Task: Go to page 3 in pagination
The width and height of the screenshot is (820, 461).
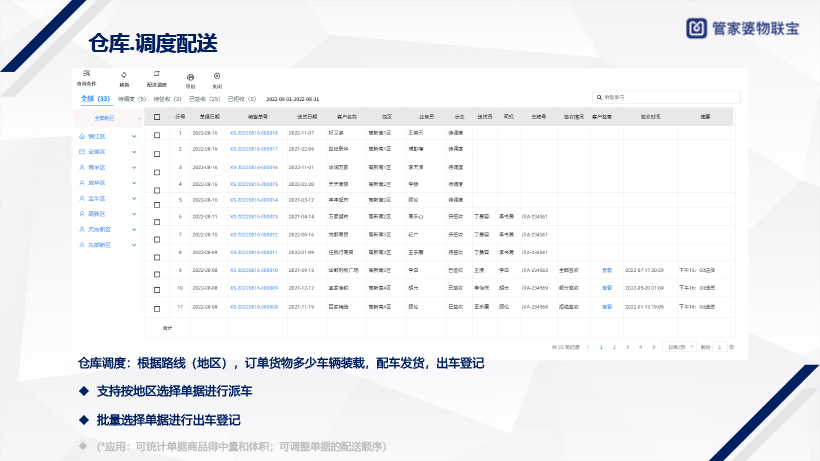Action: pyautogui.click(x=627, y=346)
